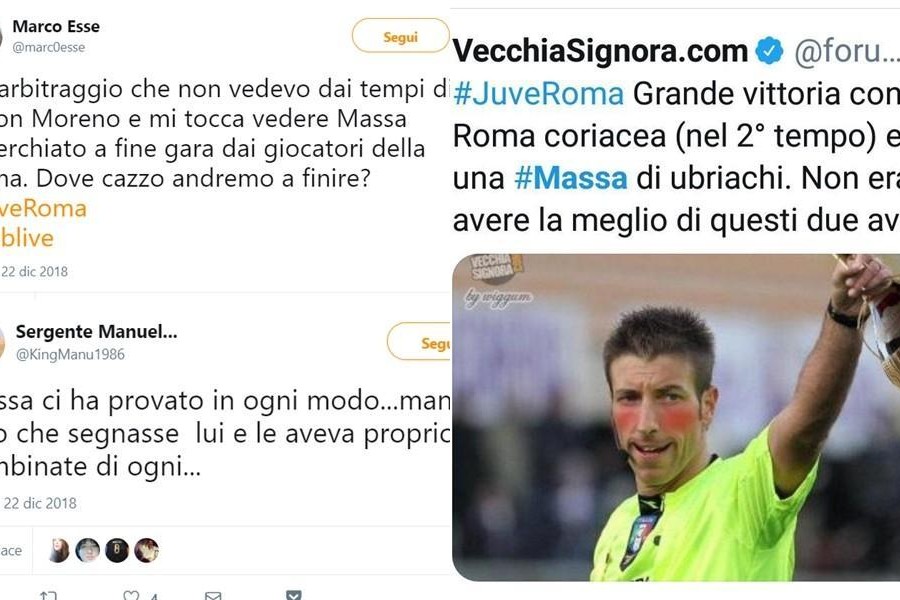
Task: View the first liker's avatar
Action: [x=59, y=550]
